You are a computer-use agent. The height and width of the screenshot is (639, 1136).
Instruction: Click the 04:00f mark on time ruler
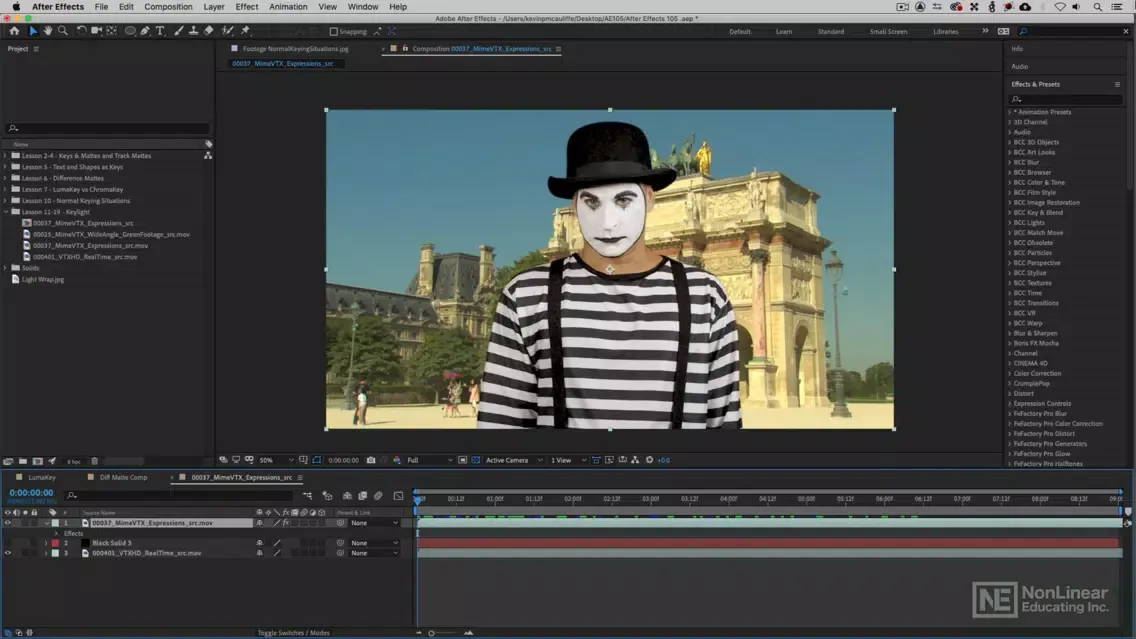click(728, 498)
